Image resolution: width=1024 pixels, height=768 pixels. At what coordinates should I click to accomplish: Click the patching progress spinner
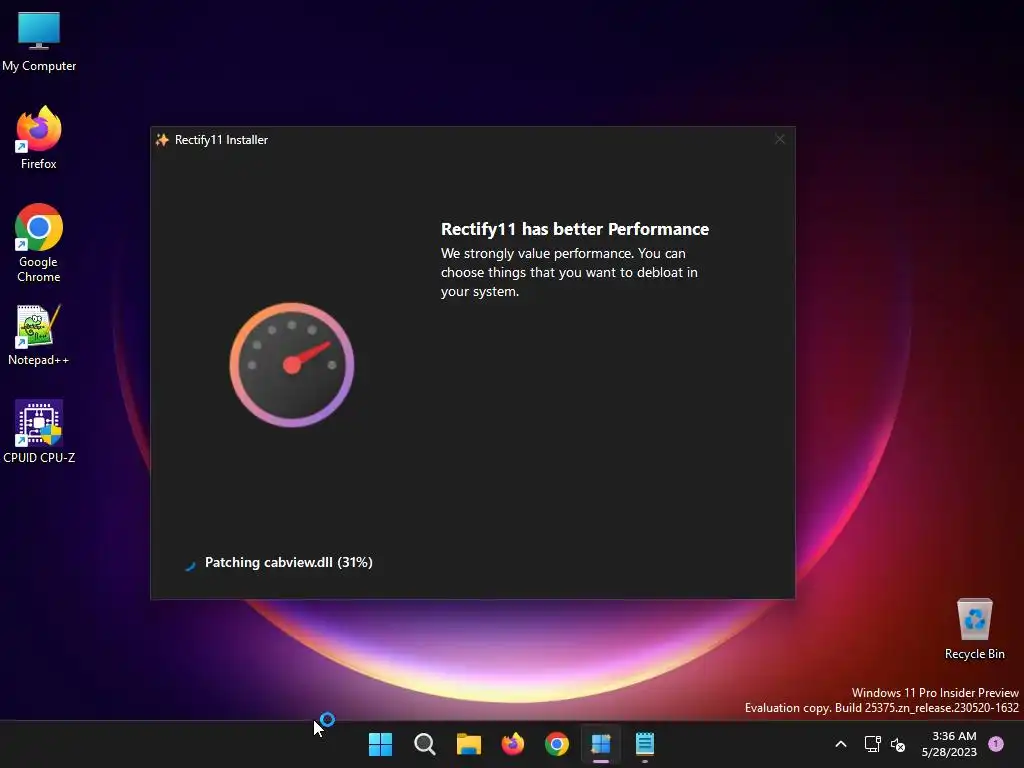point(189,564)
